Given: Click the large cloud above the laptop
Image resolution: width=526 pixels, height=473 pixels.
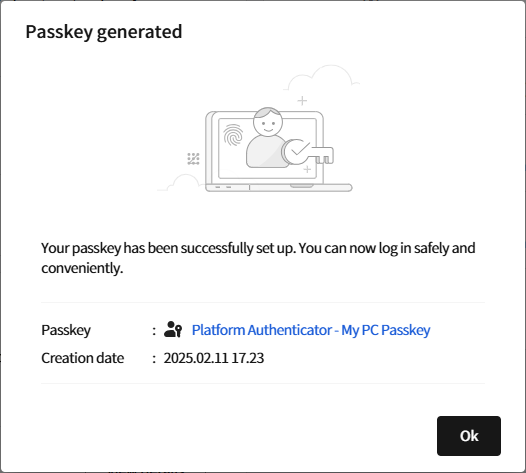Looking at the screenshot, I should tap(321, 78).
